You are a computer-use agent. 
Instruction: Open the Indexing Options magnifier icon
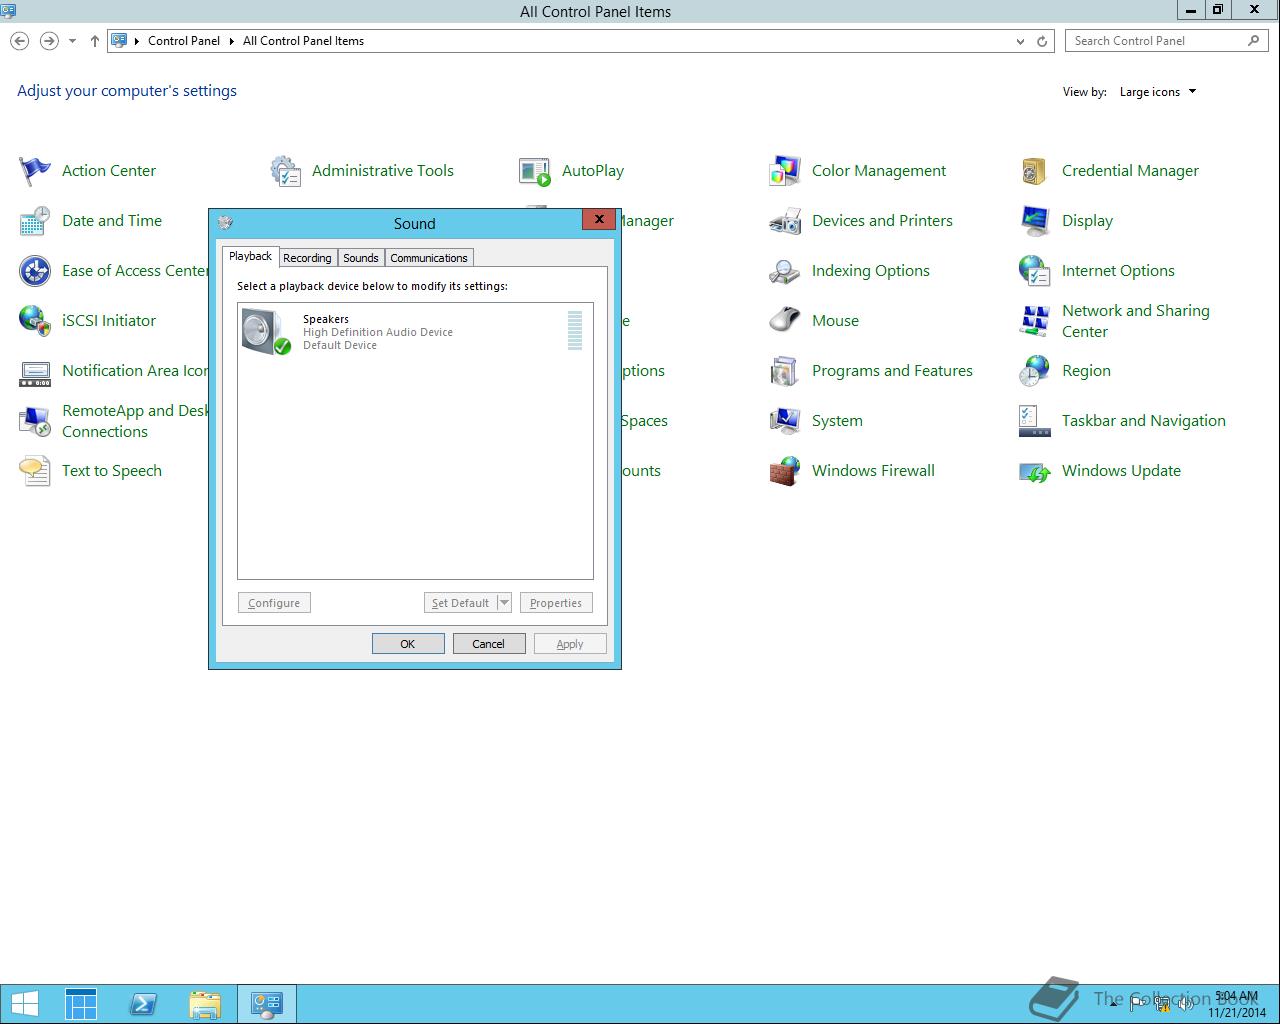[x=785, y=271]
